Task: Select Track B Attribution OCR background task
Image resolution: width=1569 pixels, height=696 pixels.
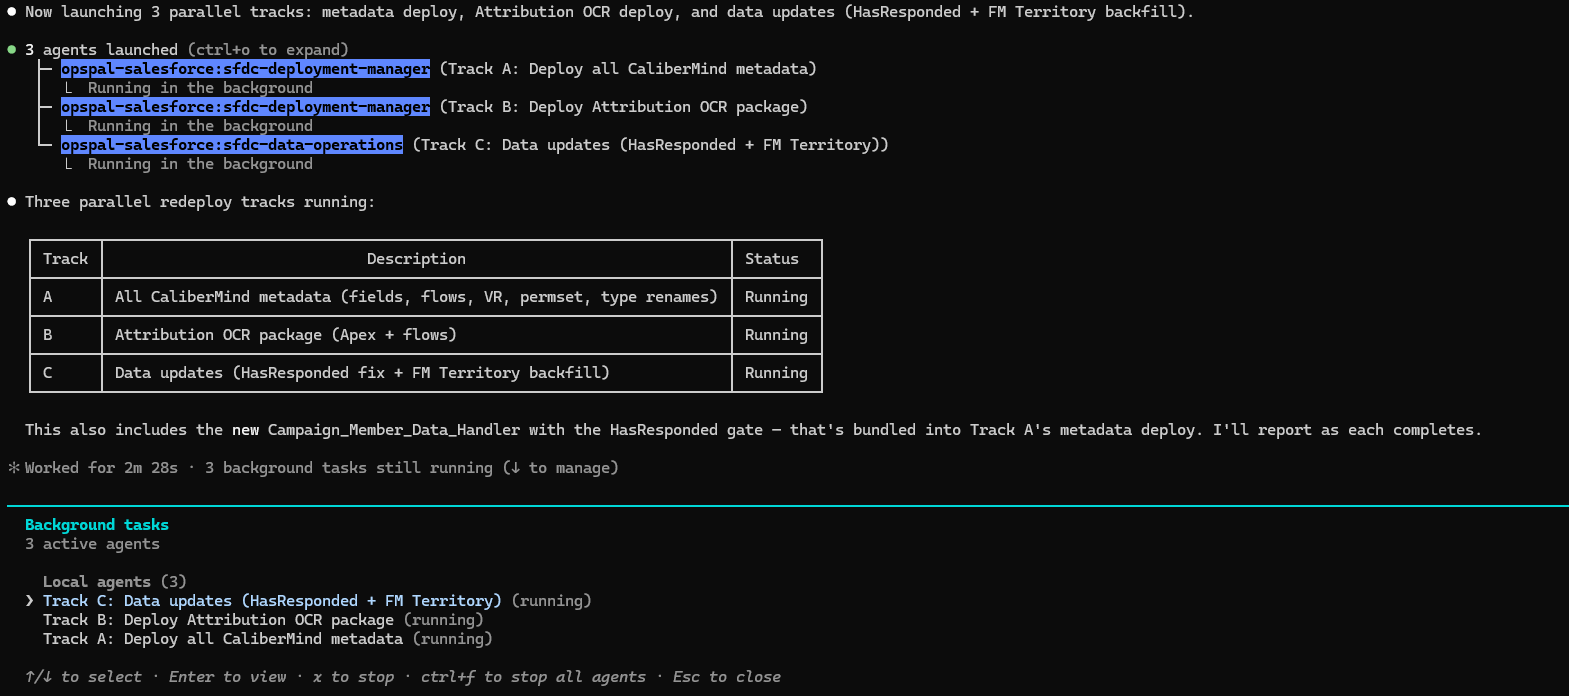Action: coord(263,620)
